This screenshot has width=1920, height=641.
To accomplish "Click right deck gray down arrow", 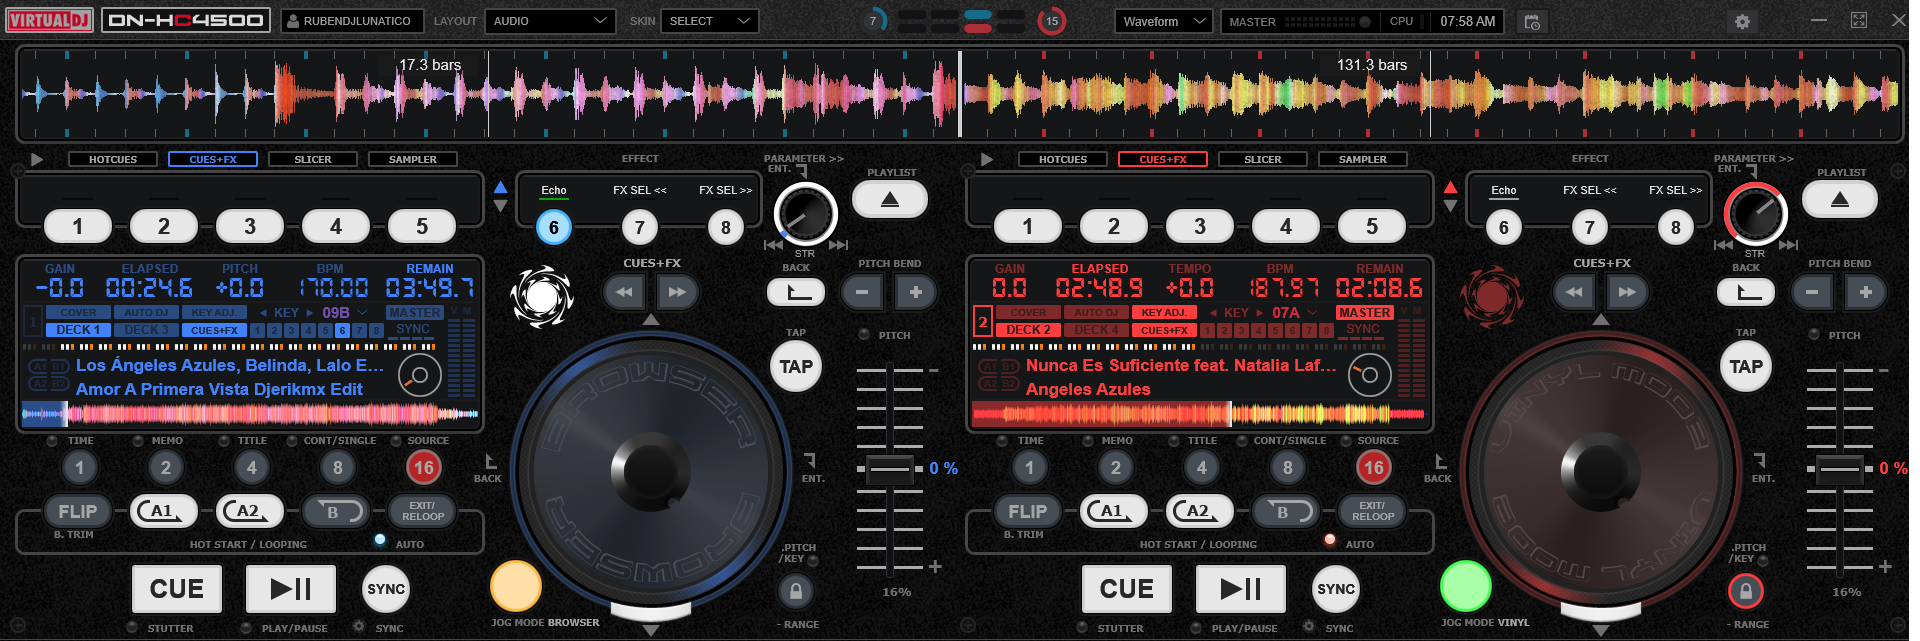I will click(x=1450, y=206).
